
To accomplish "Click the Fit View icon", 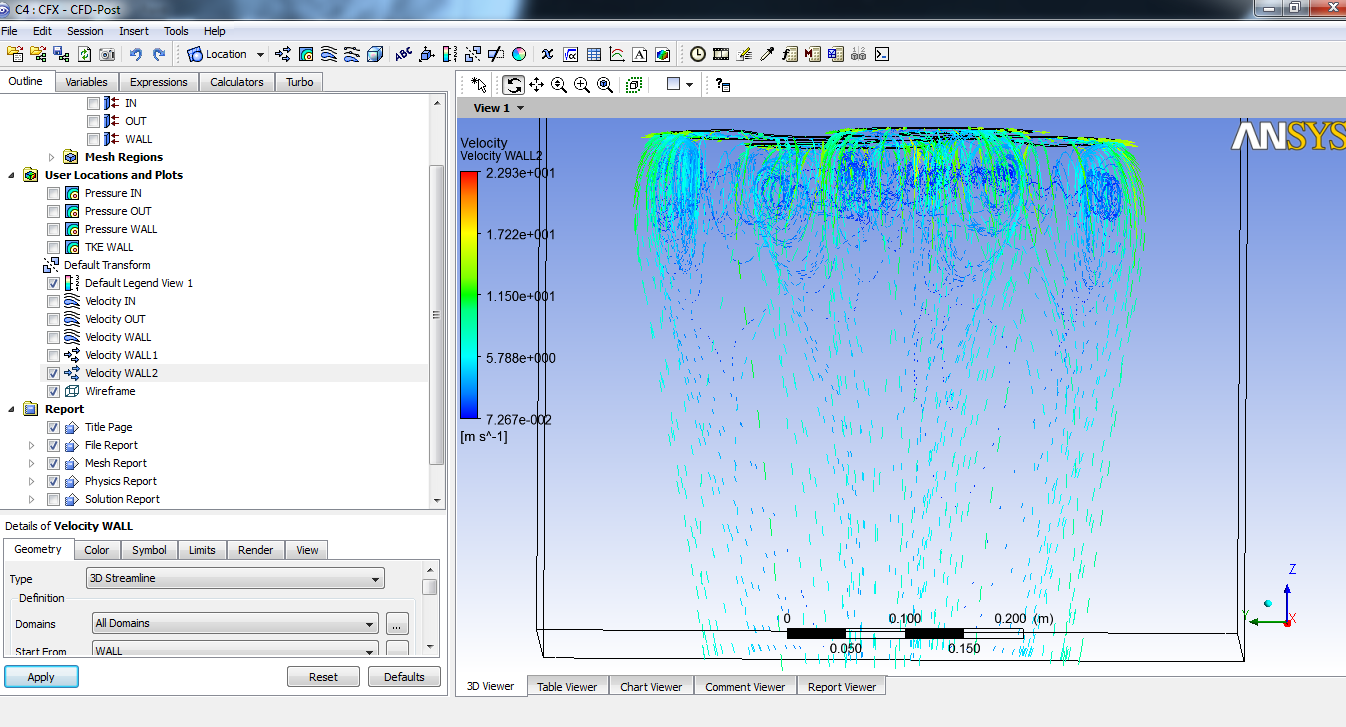I will 605,85.
